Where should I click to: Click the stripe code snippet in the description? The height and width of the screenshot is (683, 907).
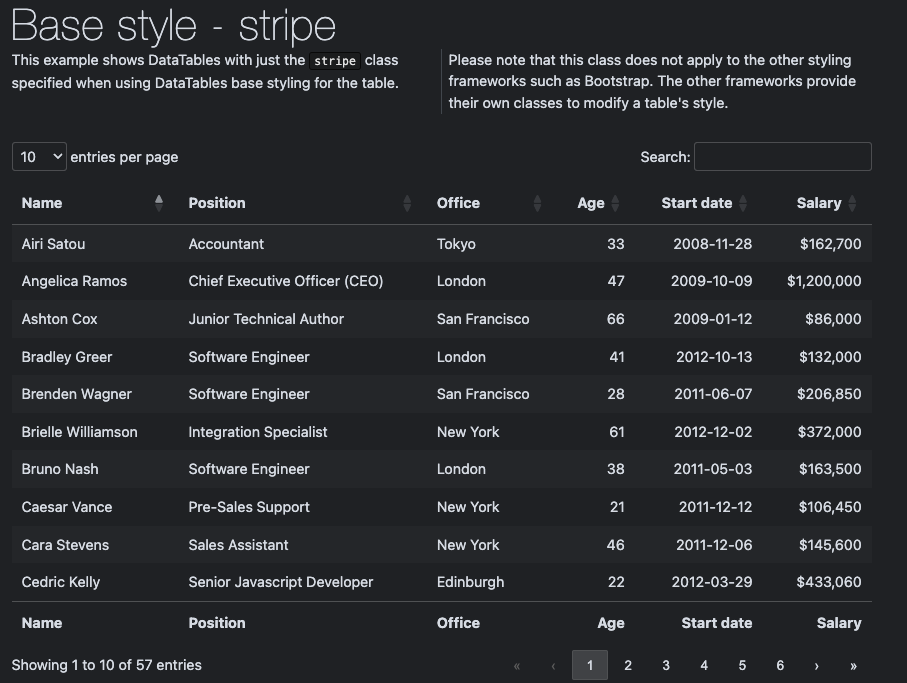coord(335,60)
